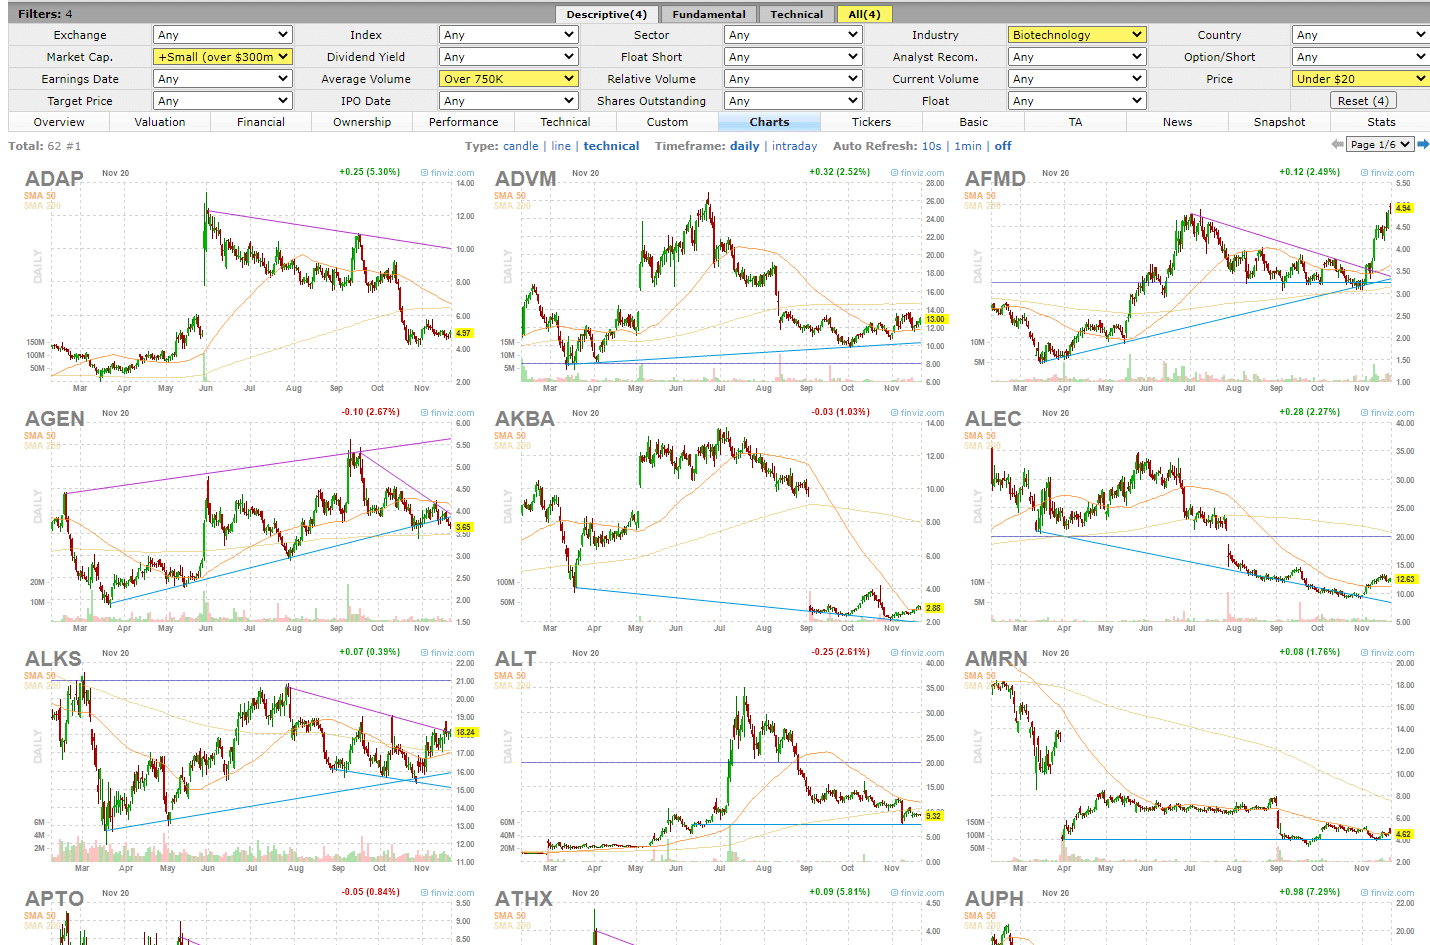Select the Charts view tab
1430x945 pixels.
[x=770, y=122]
